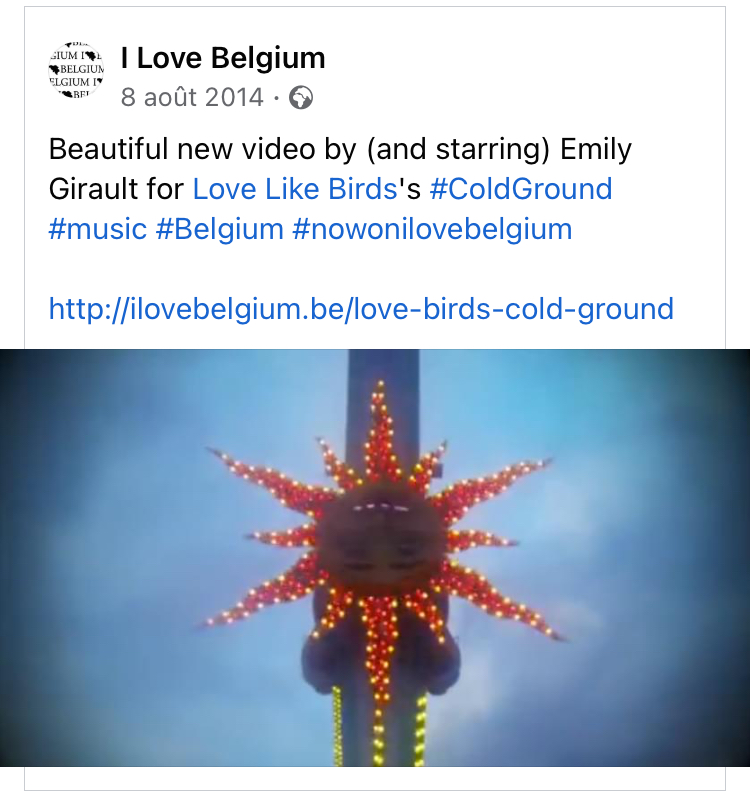Click the name Emily in the post text

pos(596,149)
